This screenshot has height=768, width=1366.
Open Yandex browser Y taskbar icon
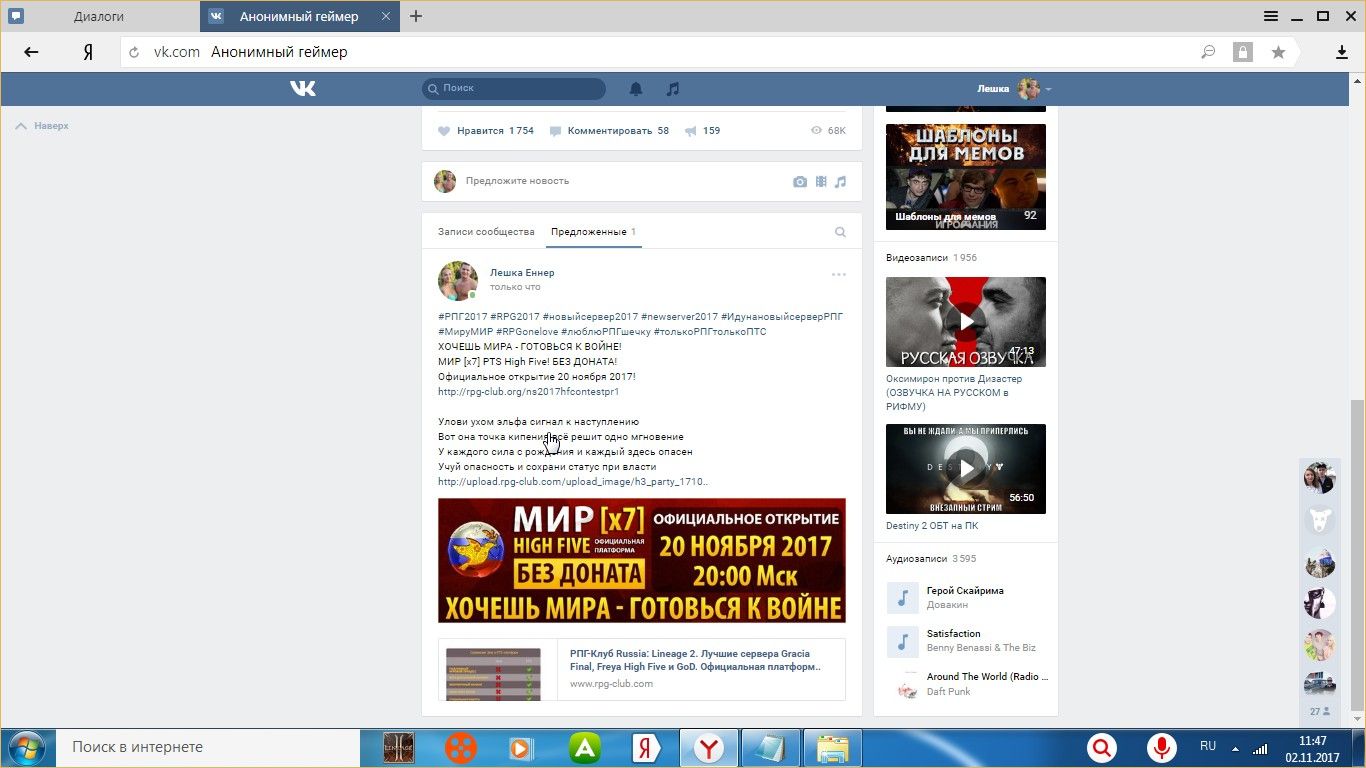709,748
